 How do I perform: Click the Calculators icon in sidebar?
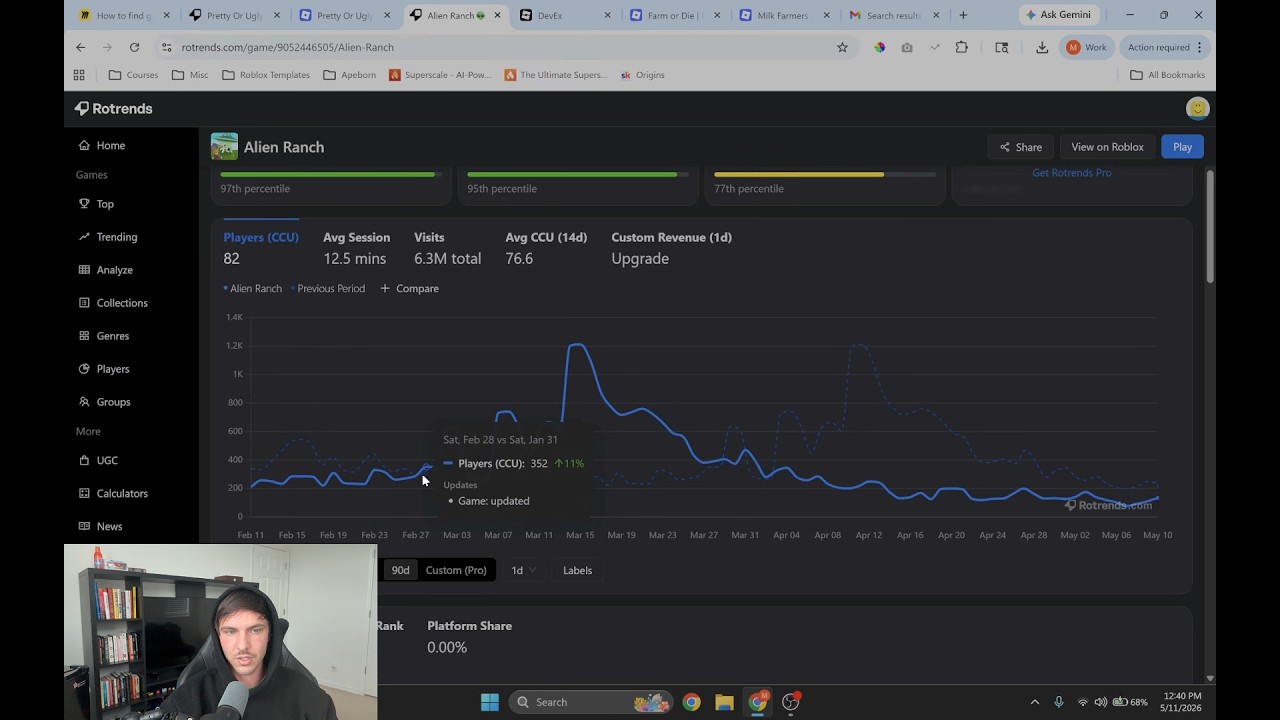click(x=84, y=493)
